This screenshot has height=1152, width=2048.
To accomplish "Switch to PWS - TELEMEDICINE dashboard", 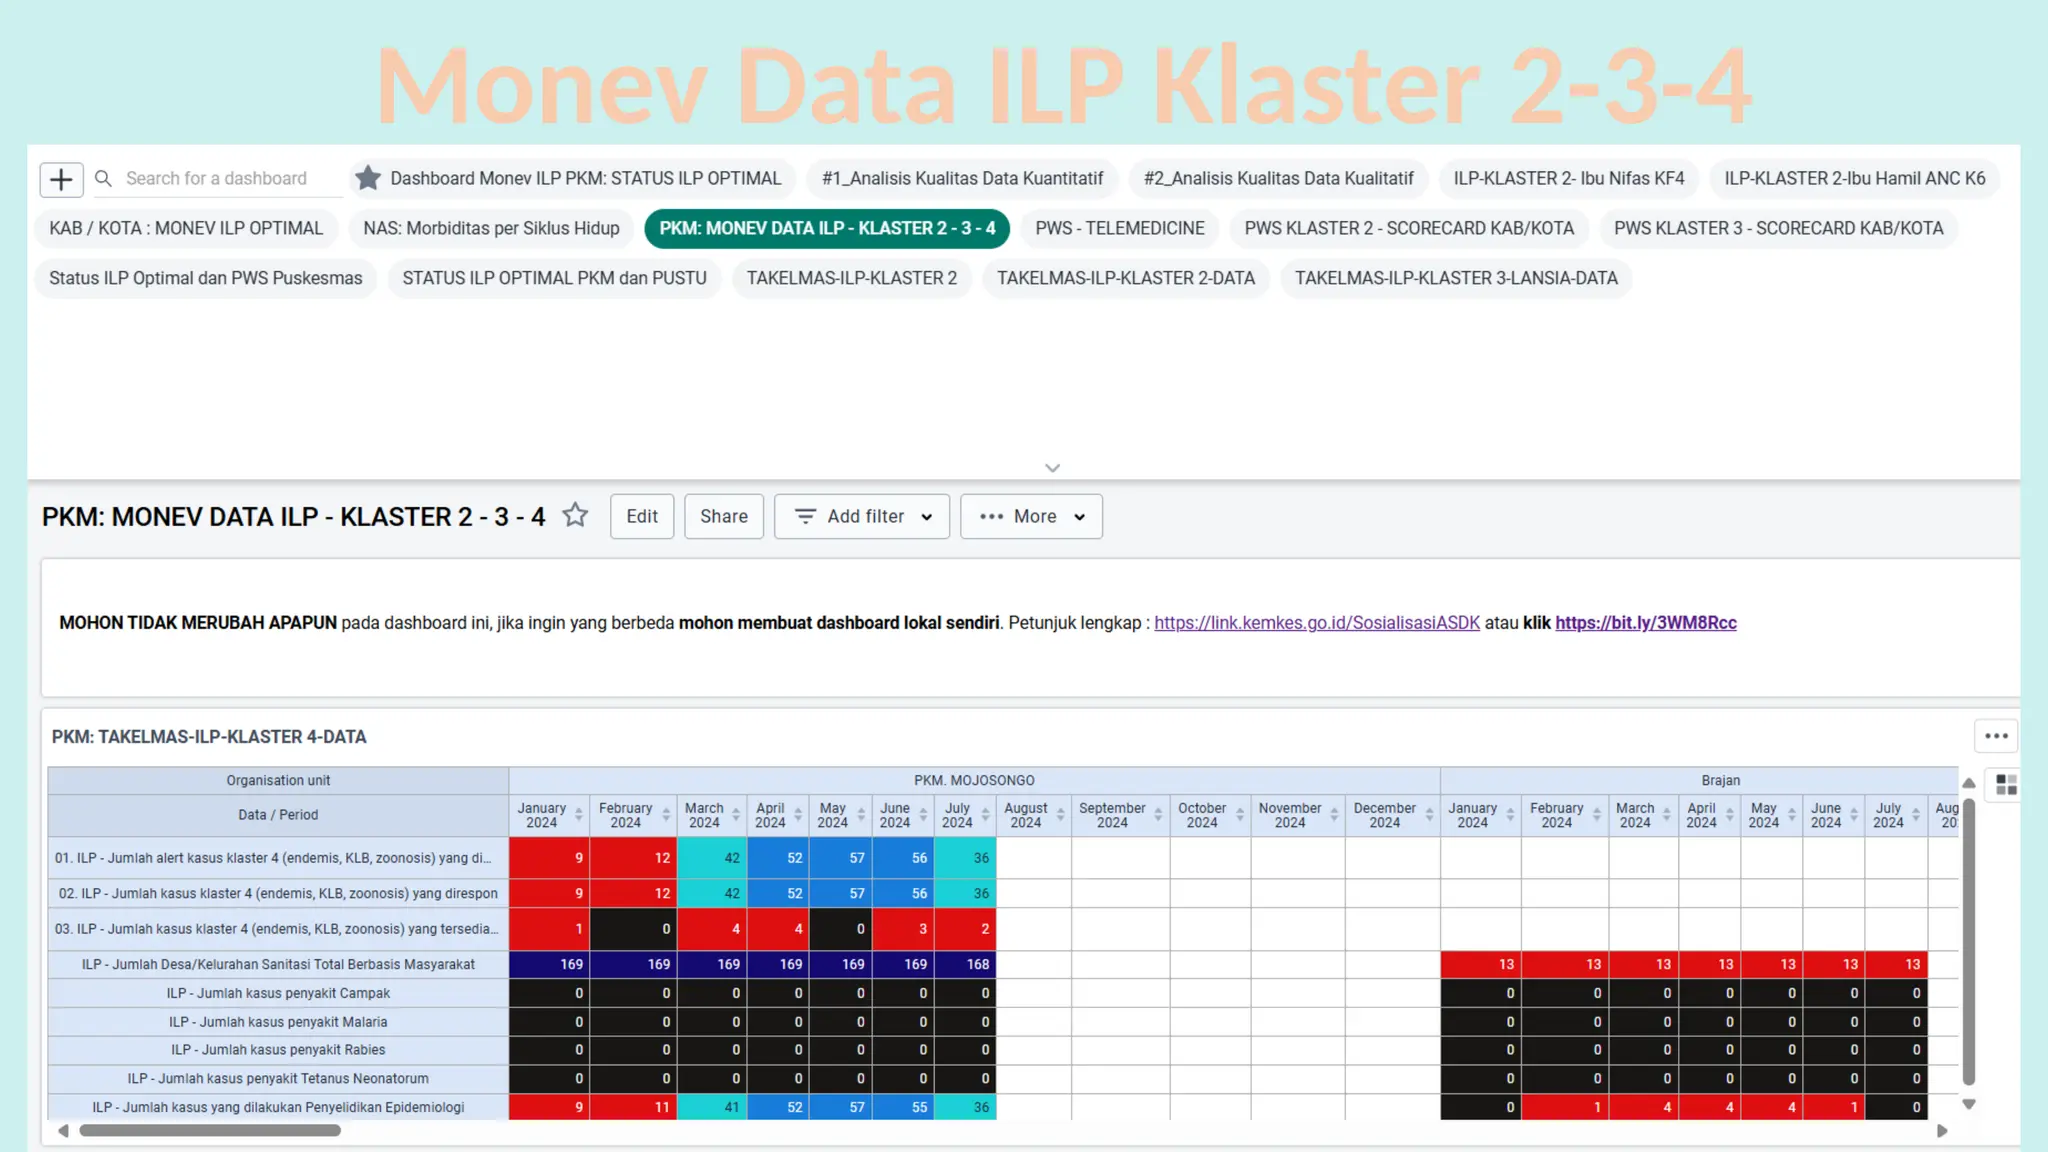I will 1119,228.
